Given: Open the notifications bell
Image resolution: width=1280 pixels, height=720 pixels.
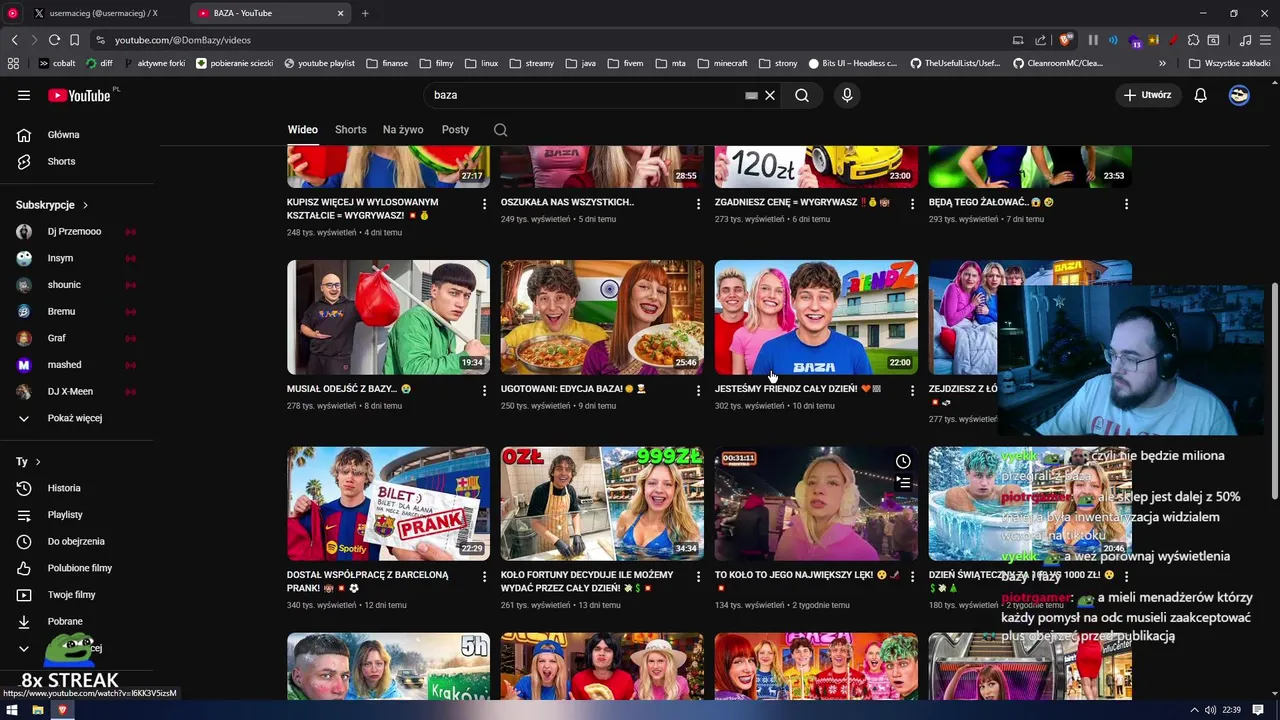Looking at the screenshot, I should point(1201,95).
